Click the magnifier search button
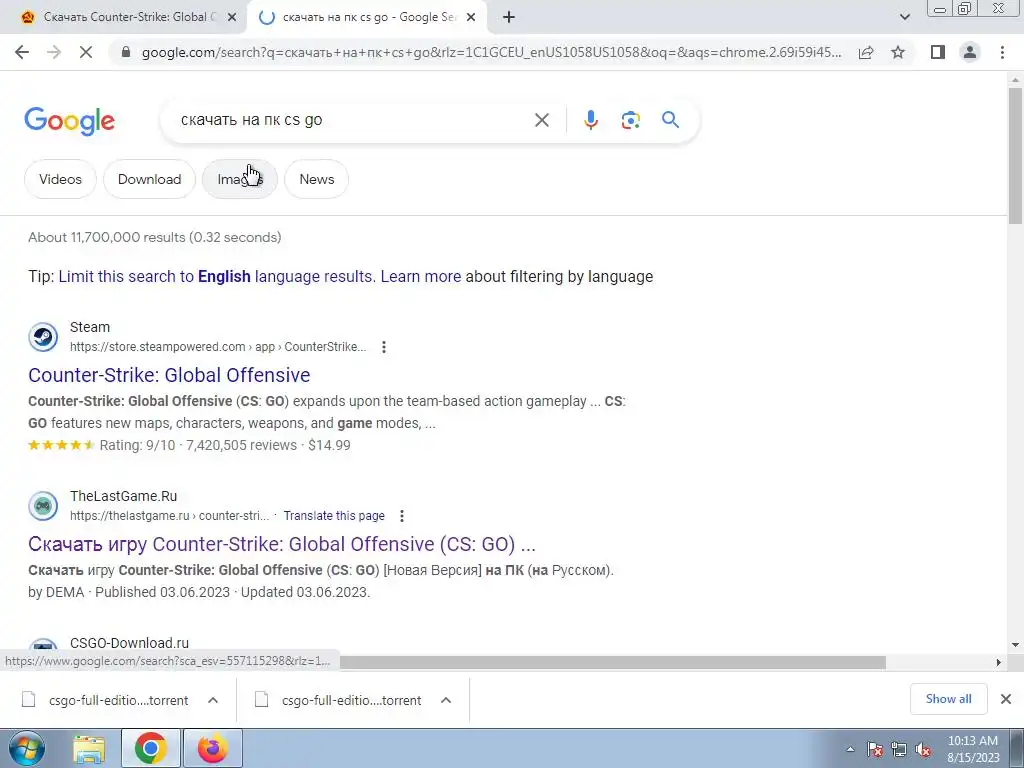The height and width of the screenshot is (768, 1024). click(x=670, y=120)
